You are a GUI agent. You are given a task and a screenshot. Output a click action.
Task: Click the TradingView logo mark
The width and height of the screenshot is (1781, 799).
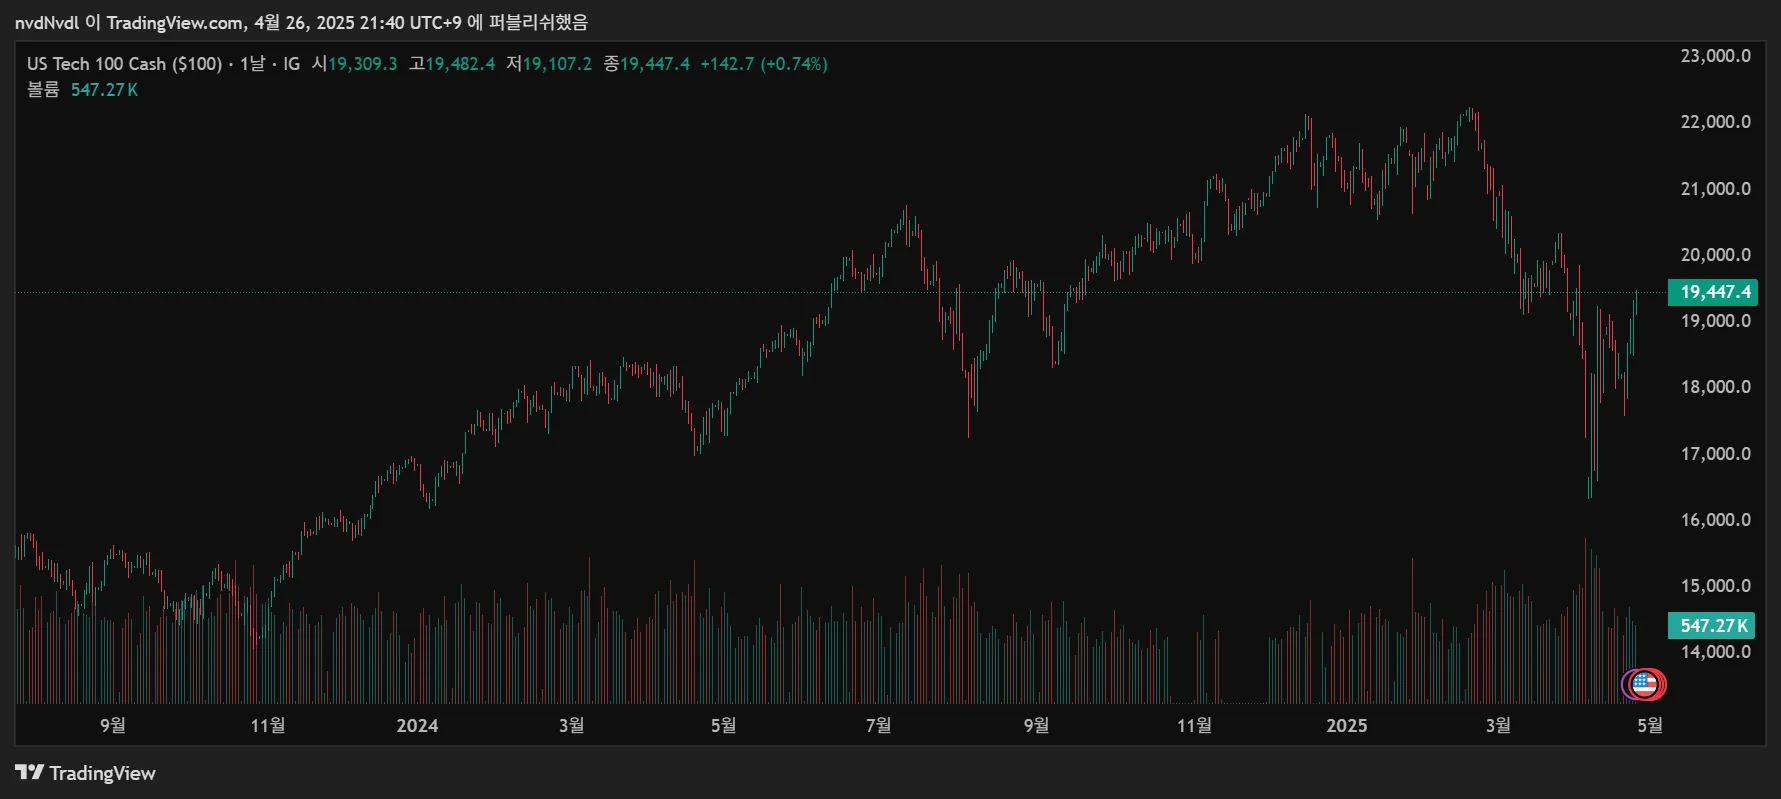(x=29, y=772)
